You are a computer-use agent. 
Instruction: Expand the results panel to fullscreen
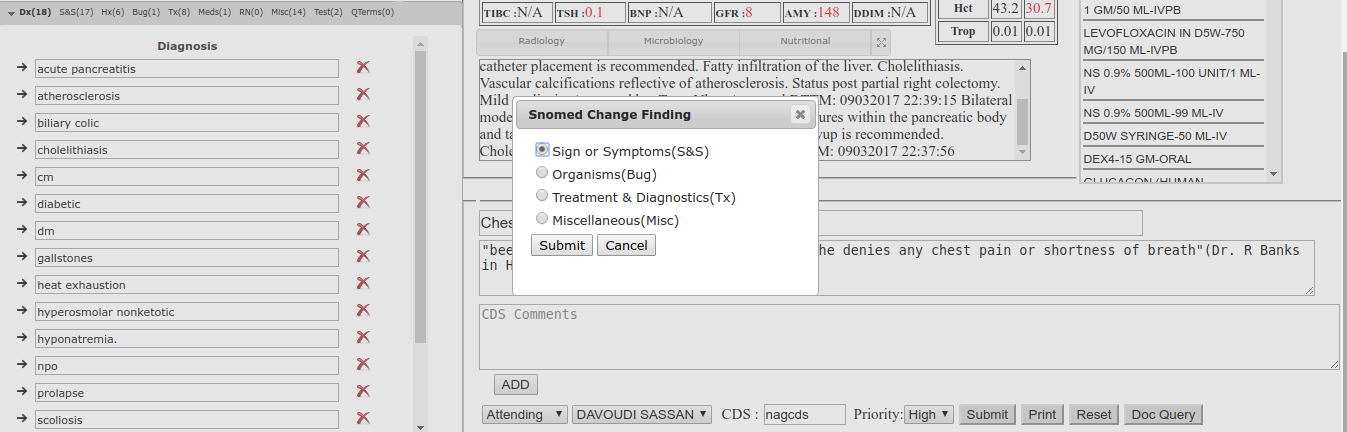pyautogui.click(x=880, y=42)
